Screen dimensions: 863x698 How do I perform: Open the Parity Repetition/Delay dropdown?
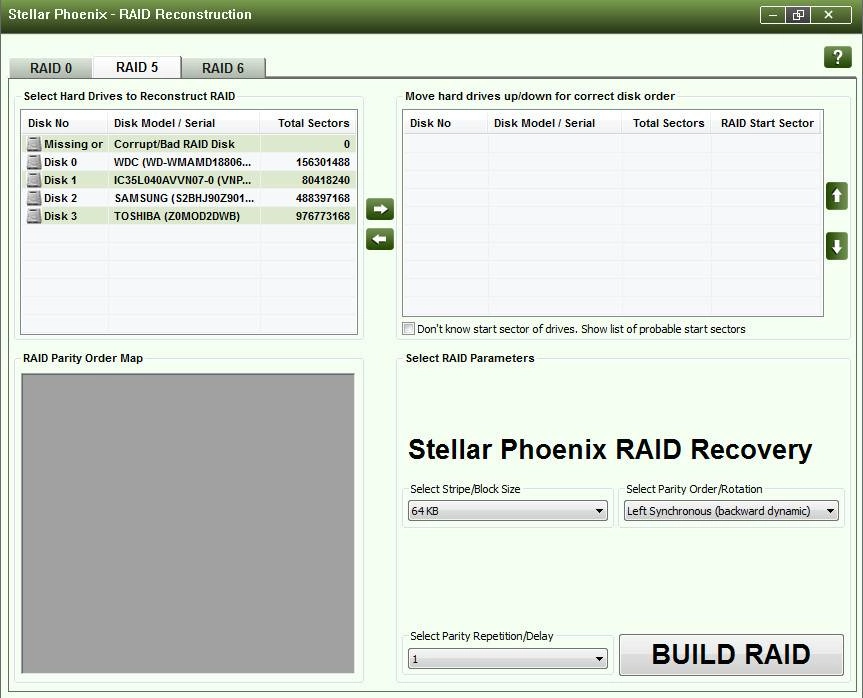tap(507, 658)
